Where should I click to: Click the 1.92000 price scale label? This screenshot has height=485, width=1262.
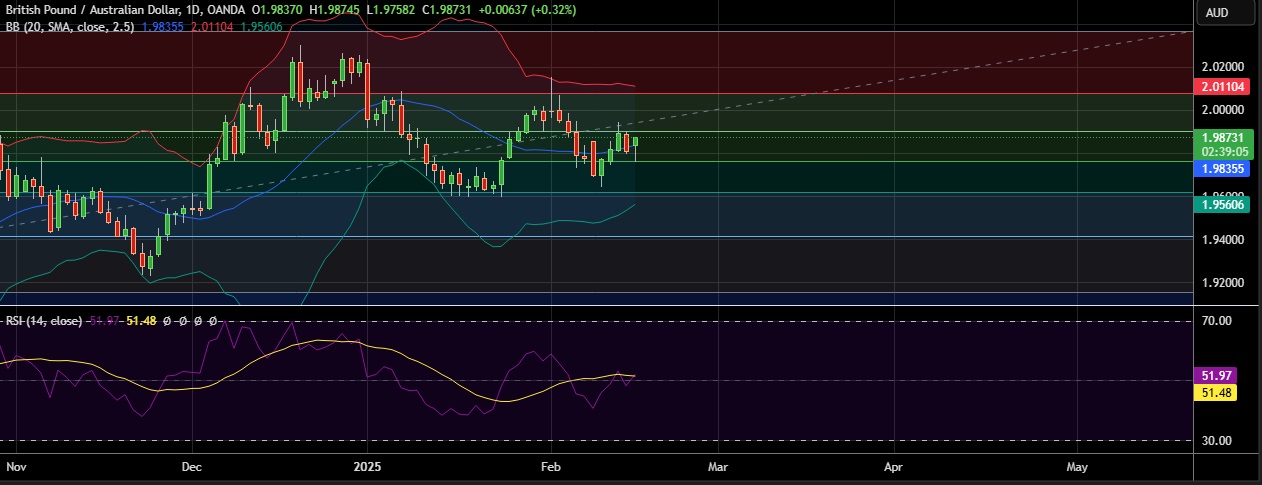coord(1222,283)
